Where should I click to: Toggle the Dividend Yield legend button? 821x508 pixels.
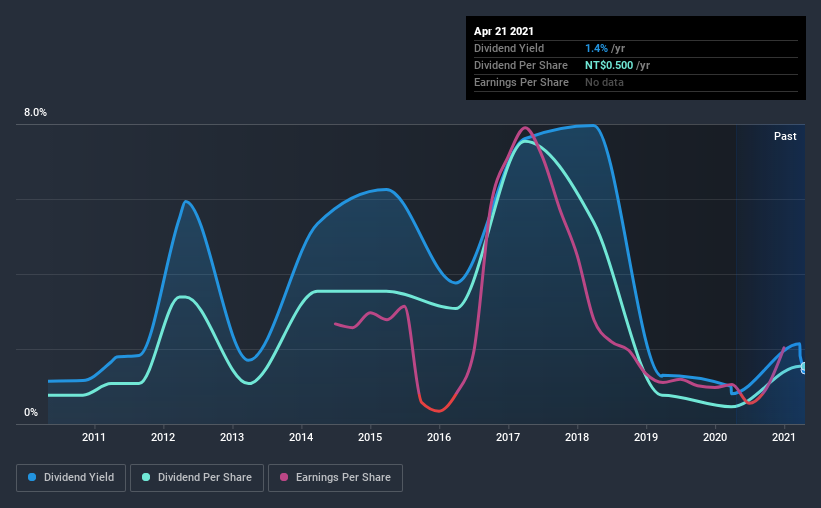[71, 478]
